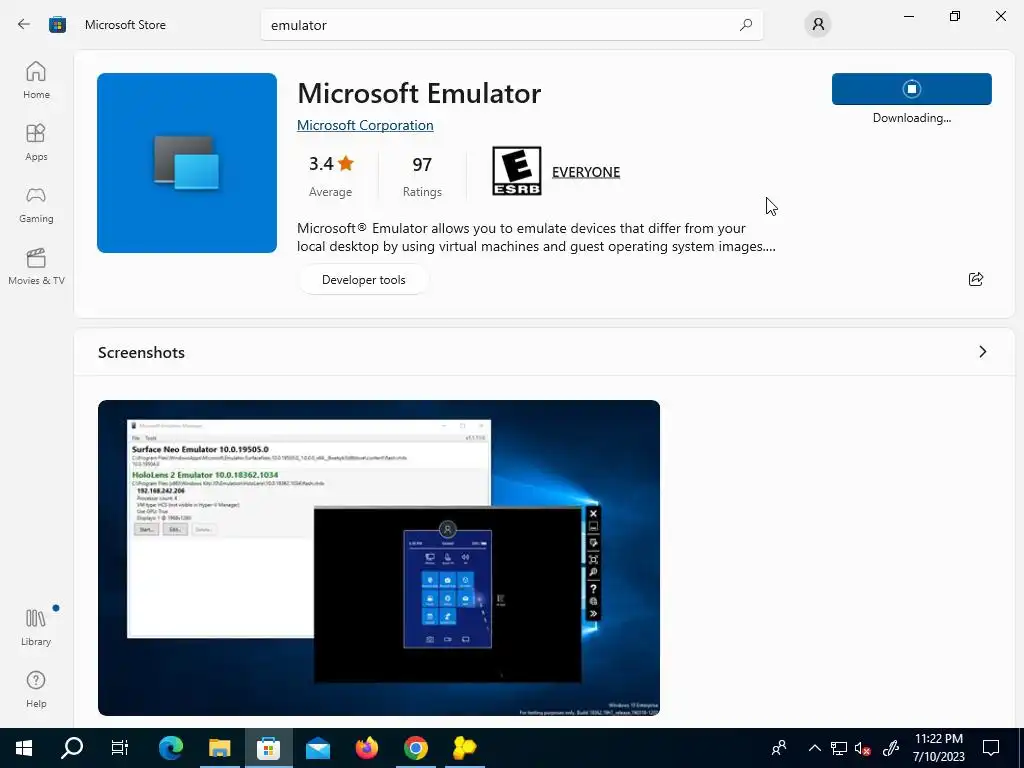The height and width of the screenshot is (768, 1024).
Task: Open the Home section in sidebar
Action: click(x=36, y=80)
